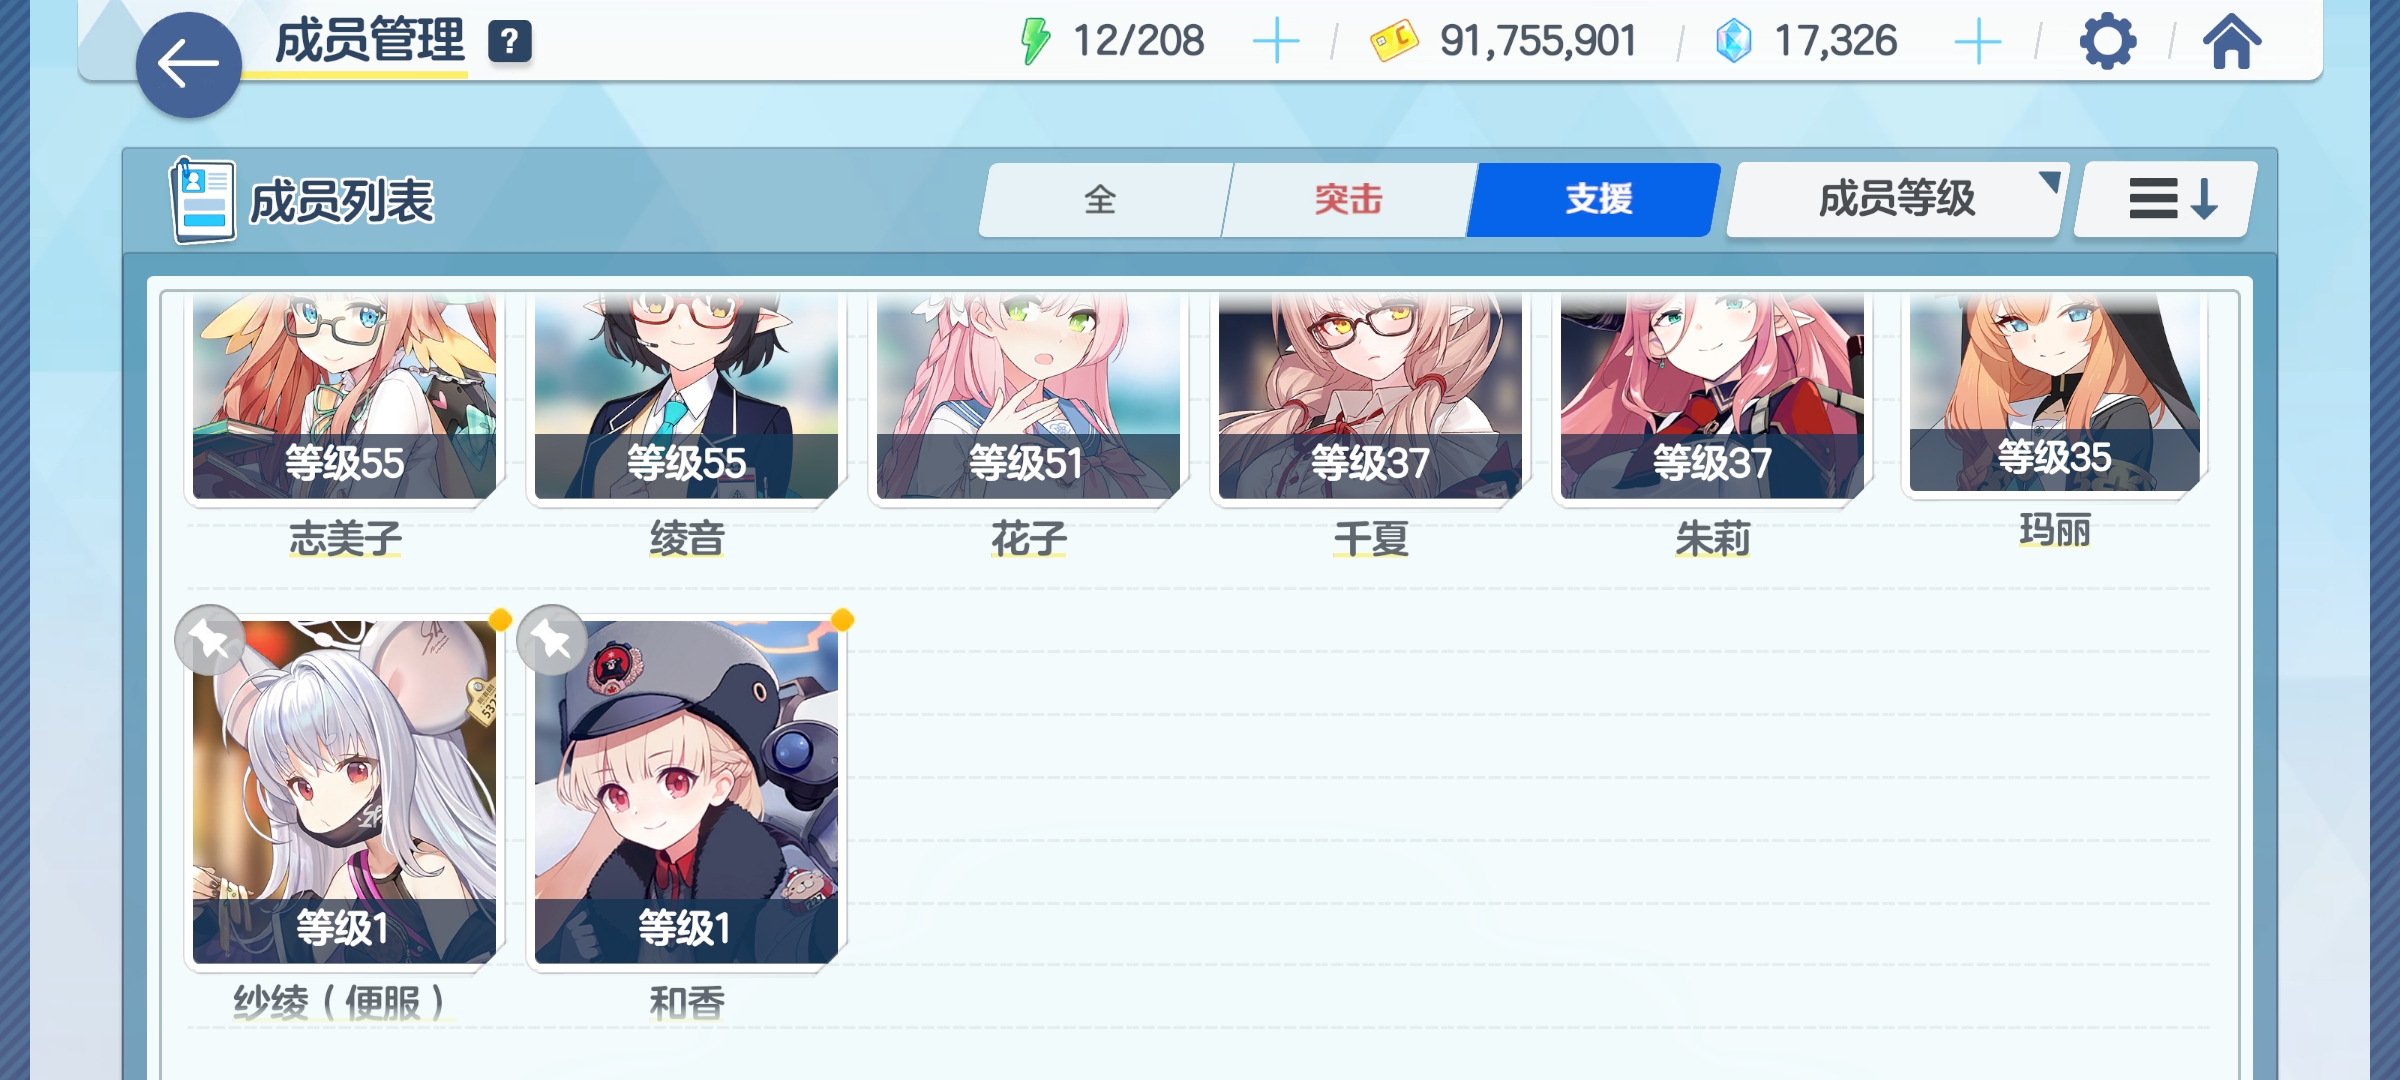
Task: Toggle pin on 和香 card
Action: pyautogui.click(x=552, y=640)
